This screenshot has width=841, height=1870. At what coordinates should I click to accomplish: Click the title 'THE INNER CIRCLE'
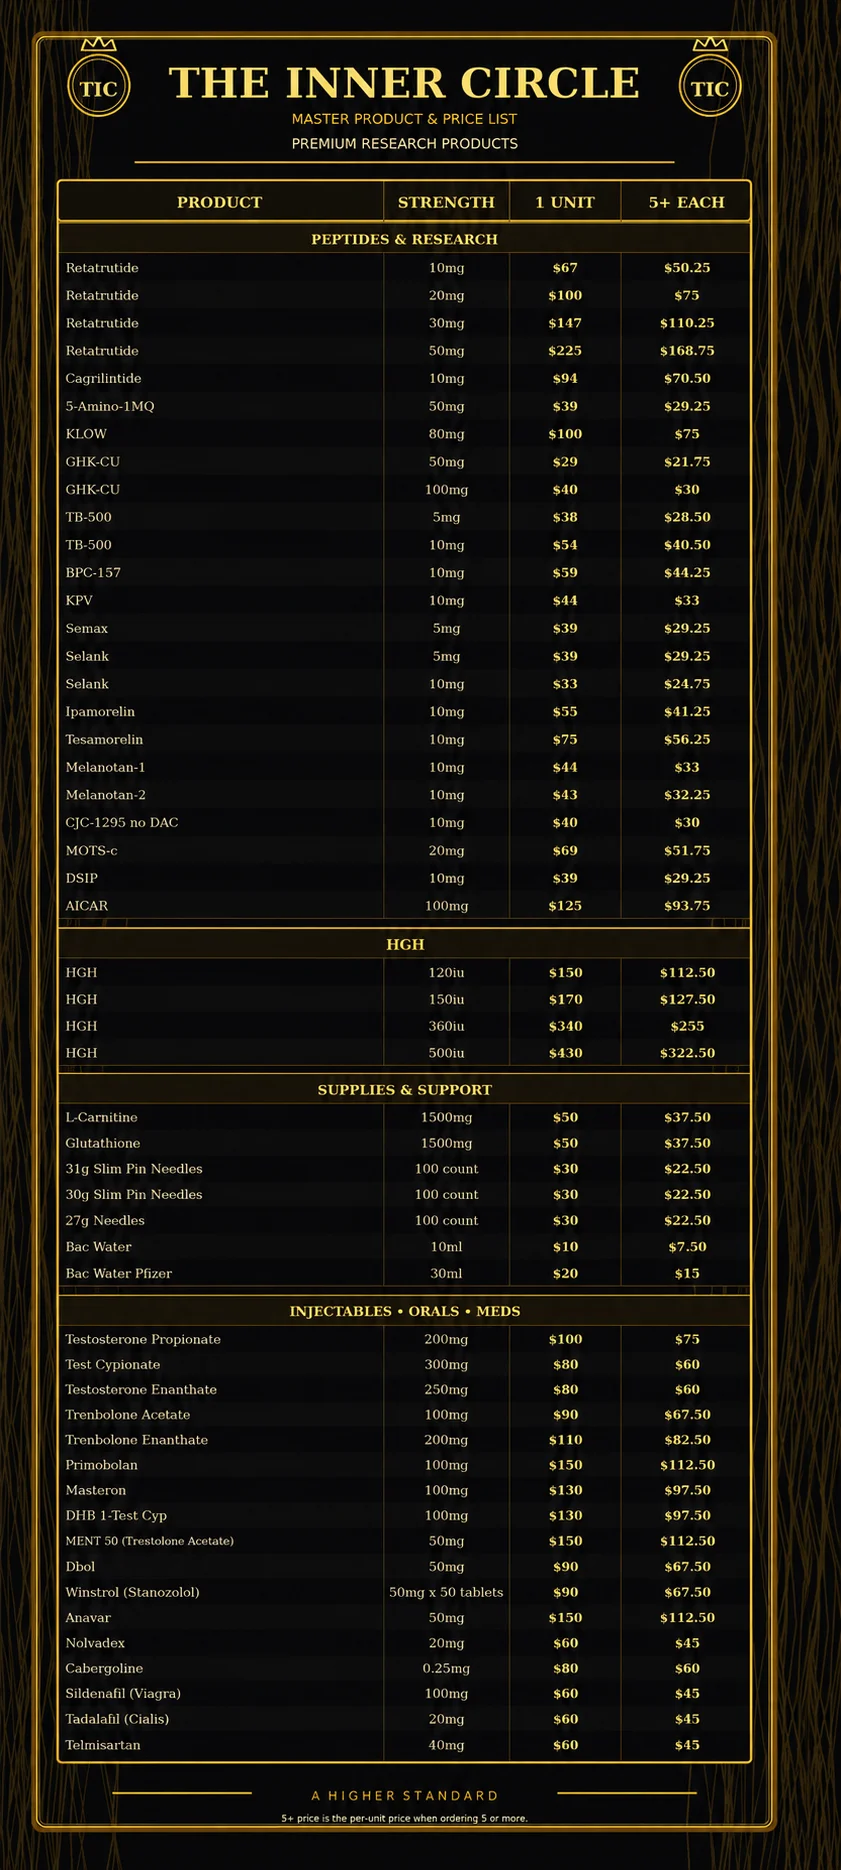[405, 83]
